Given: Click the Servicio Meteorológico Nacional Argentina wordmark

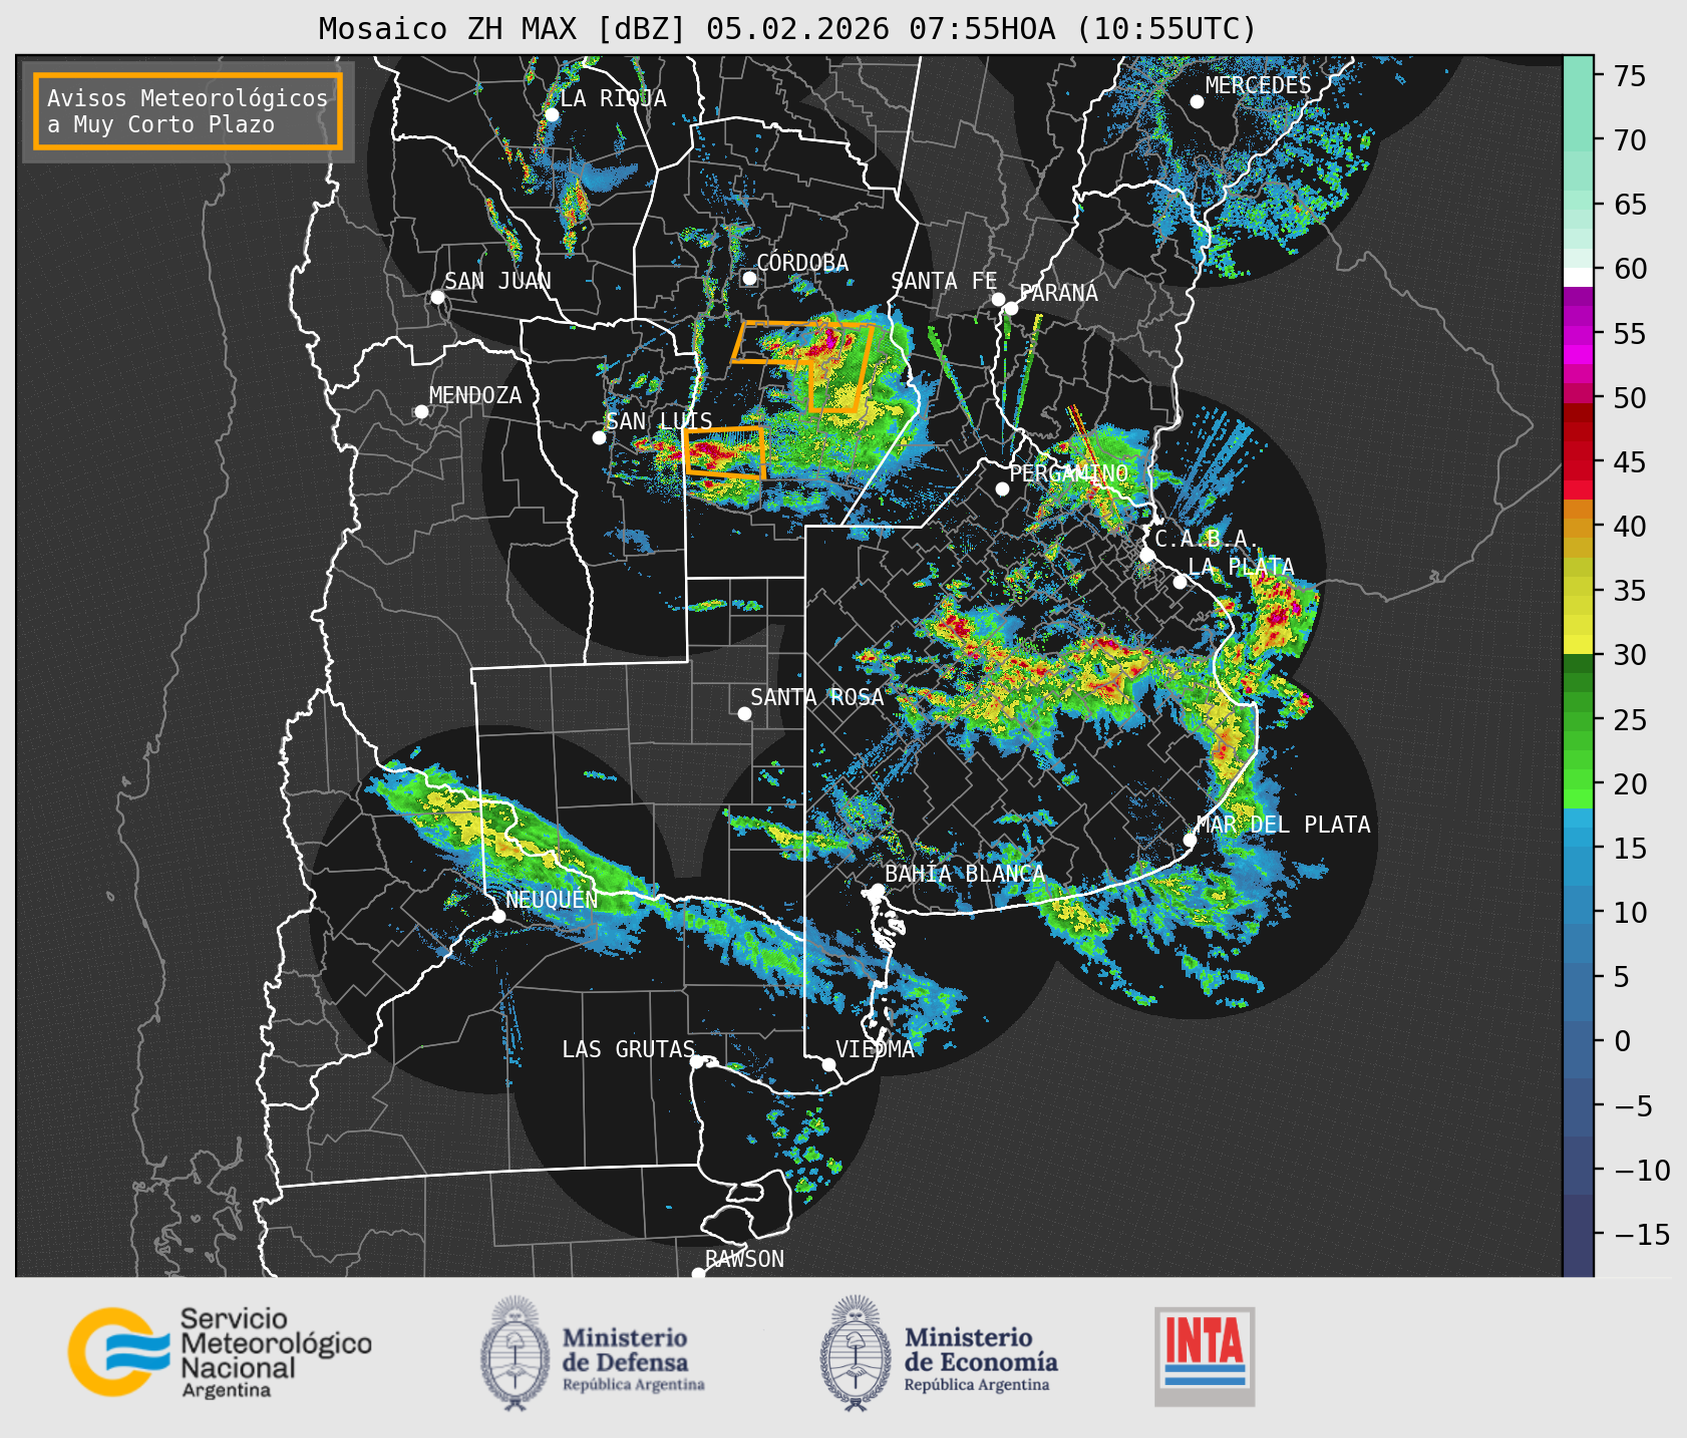Looking at the screenshot, I should 275,1353.
